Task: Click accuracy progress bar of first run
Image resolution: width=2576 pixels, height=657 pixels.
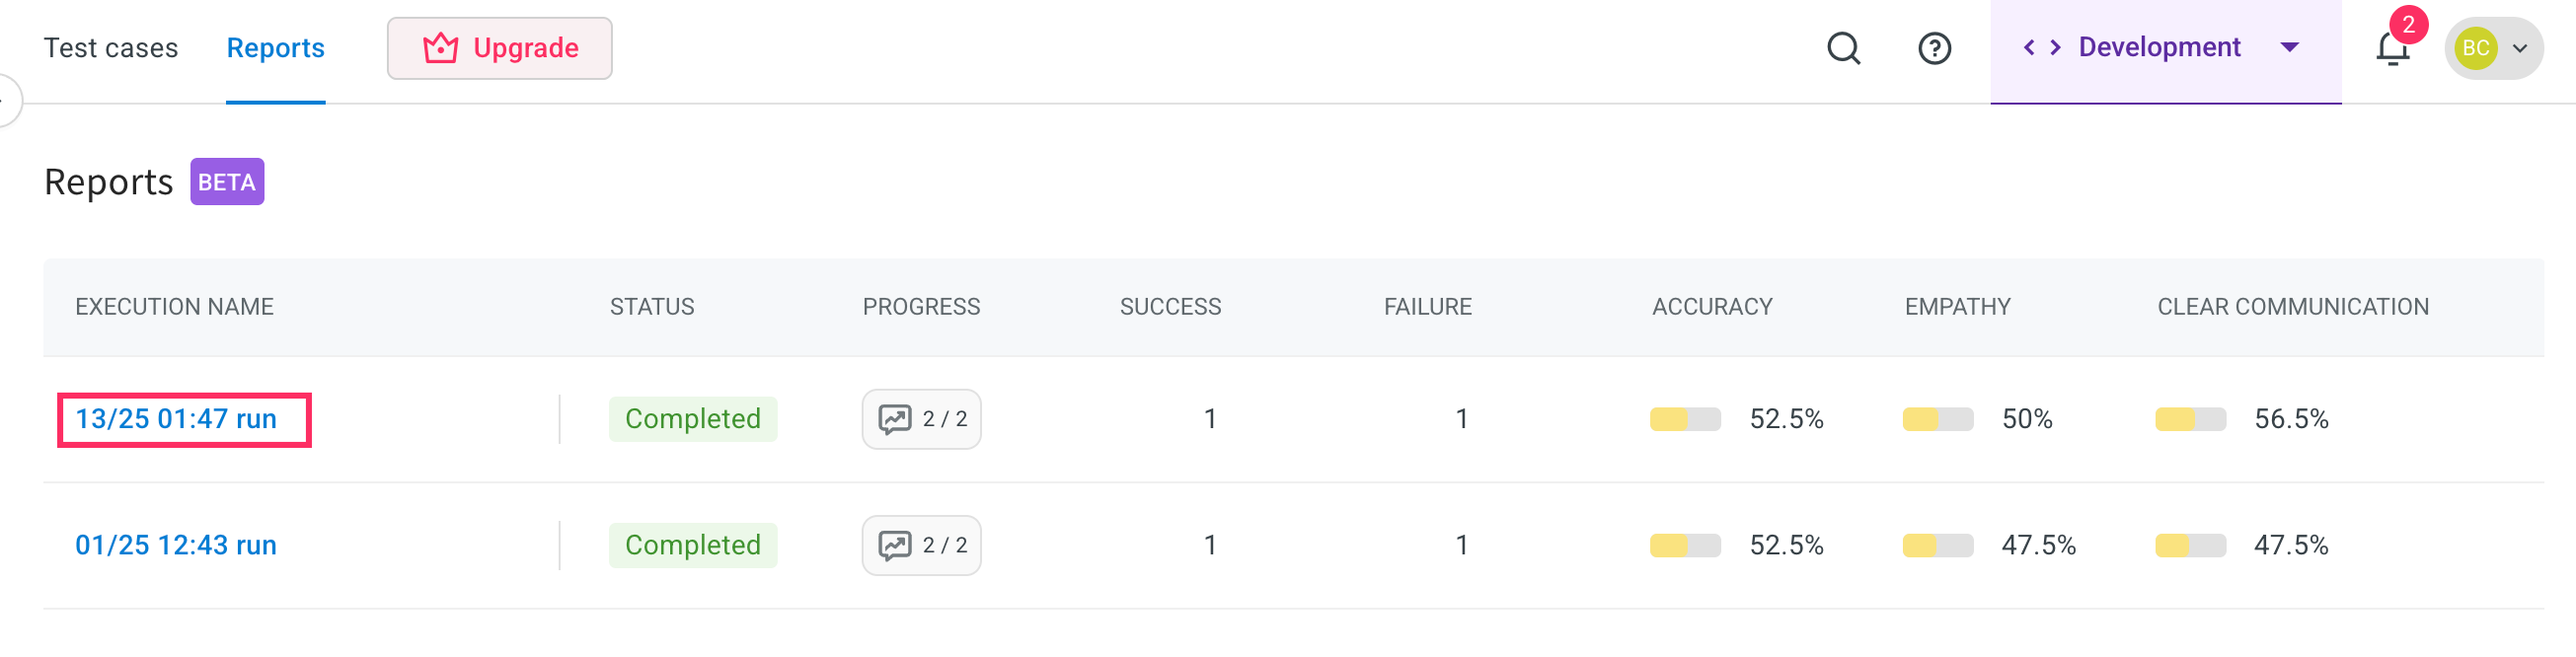Action: point(1685,419)
